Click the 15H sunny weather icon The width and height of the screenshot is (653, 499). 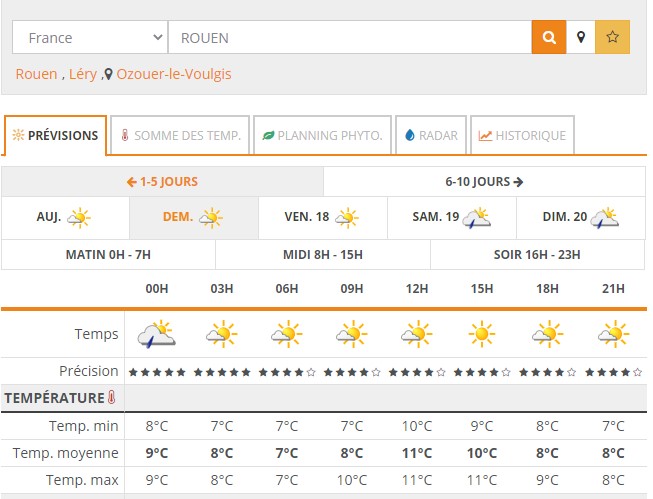pos(482,334)
